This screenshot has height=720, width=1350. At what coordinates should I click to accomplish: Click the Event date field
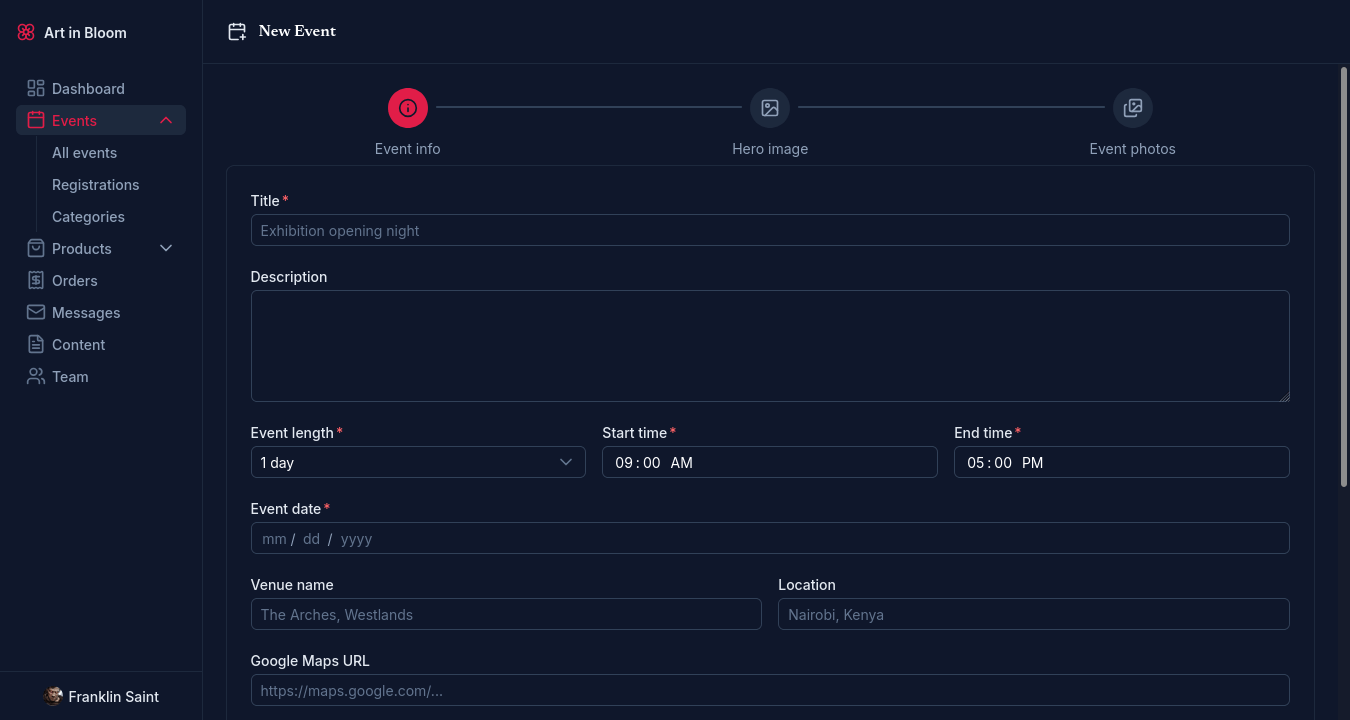tap(770, 538)
